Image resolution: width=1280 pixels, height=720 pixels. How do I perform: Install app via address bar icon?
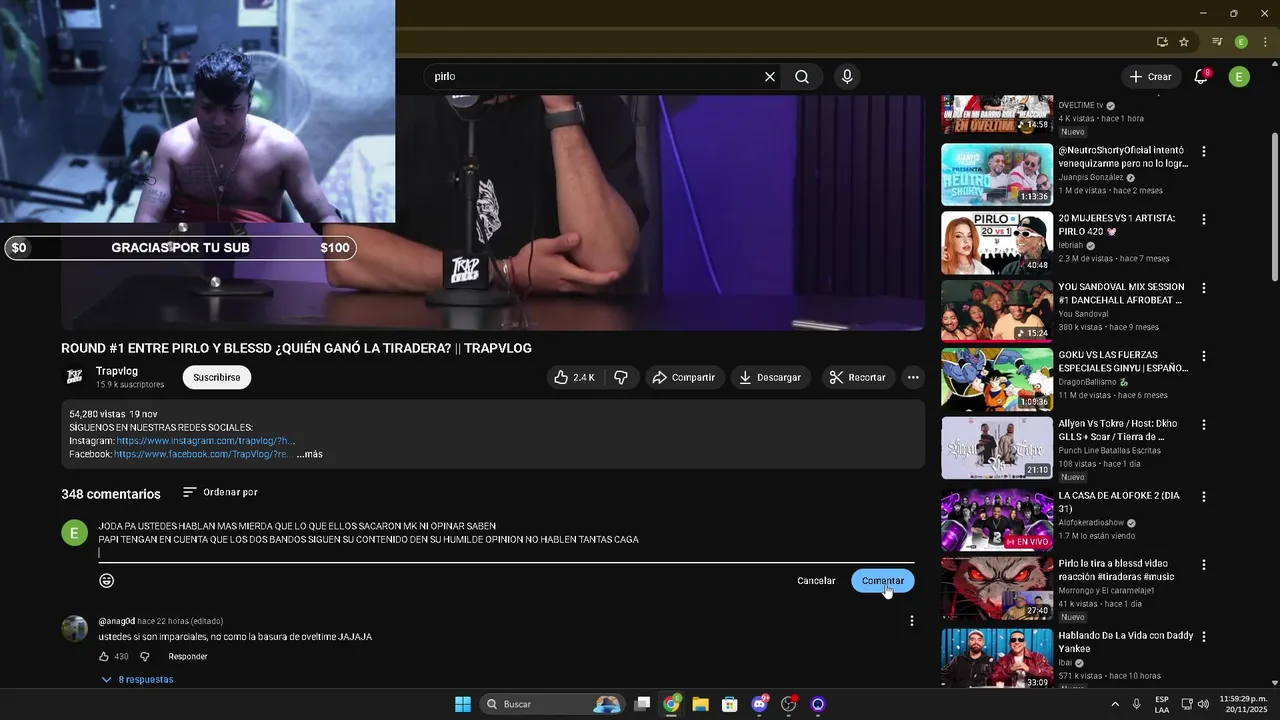click(1162, 42)
